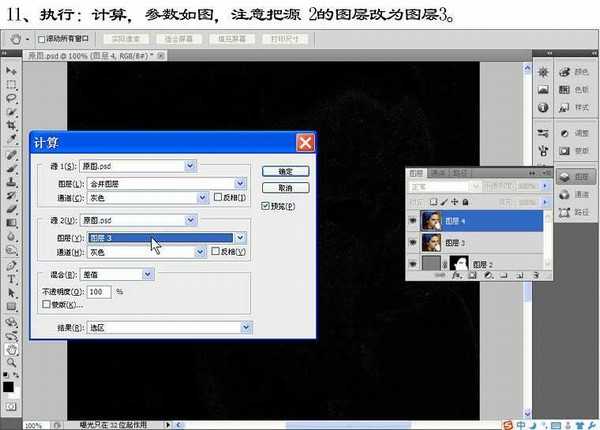
Task: Toggle the 预览 (Preview) checkbox
Action: click(265, 207)
